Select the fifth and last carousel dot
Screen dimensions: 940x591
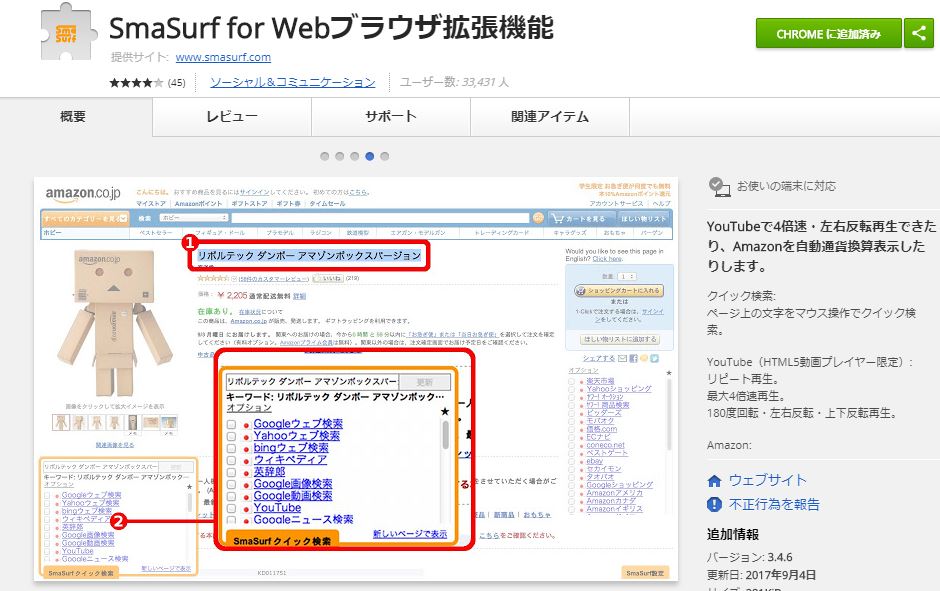click(x=385, y=156)
